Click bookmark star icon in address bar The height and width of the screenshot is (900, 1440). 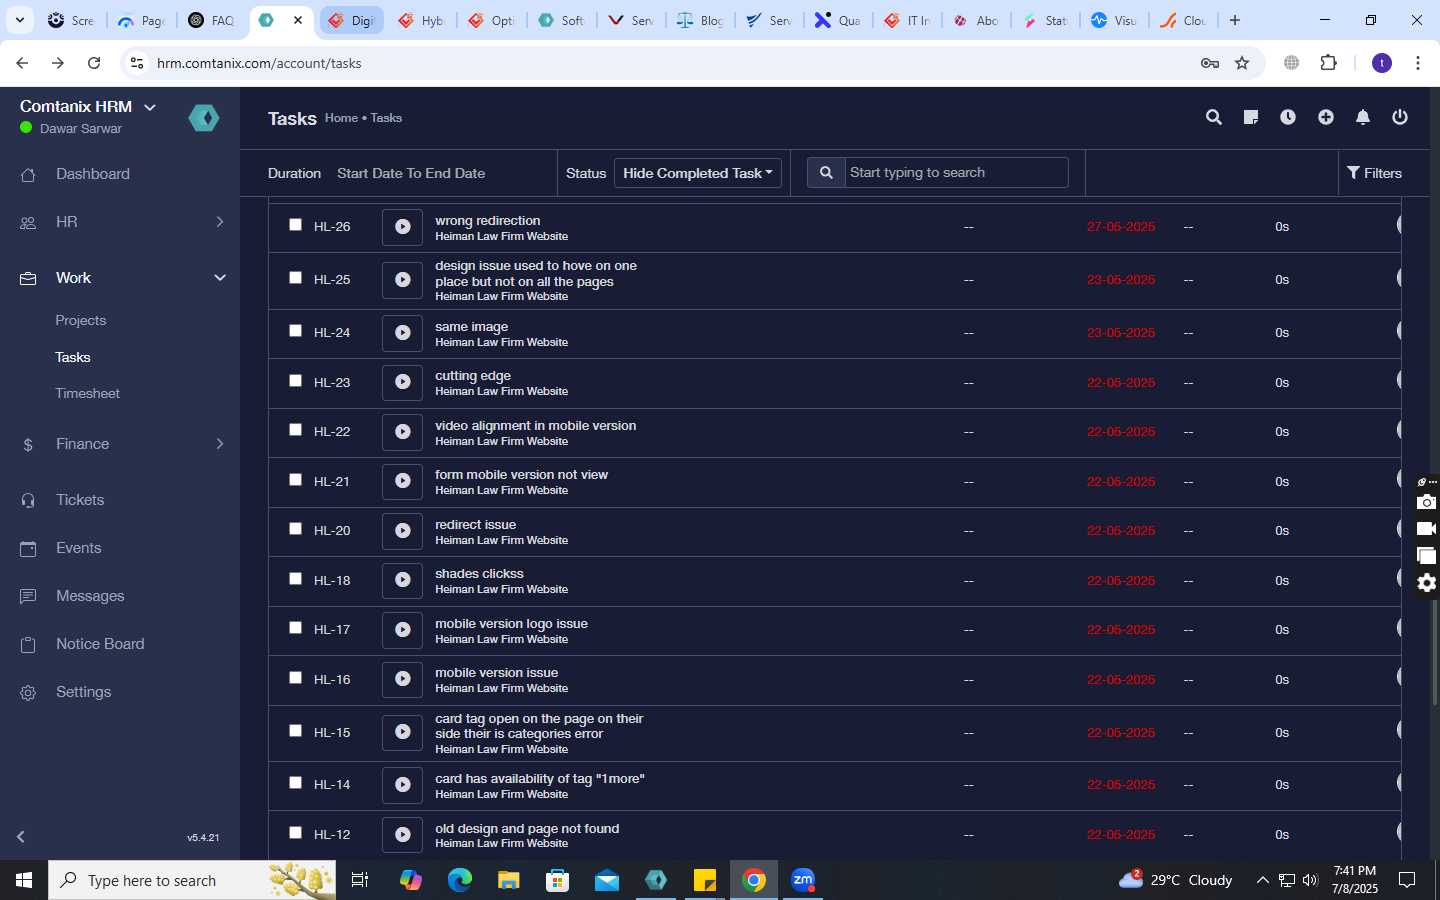pos(1242,63)
